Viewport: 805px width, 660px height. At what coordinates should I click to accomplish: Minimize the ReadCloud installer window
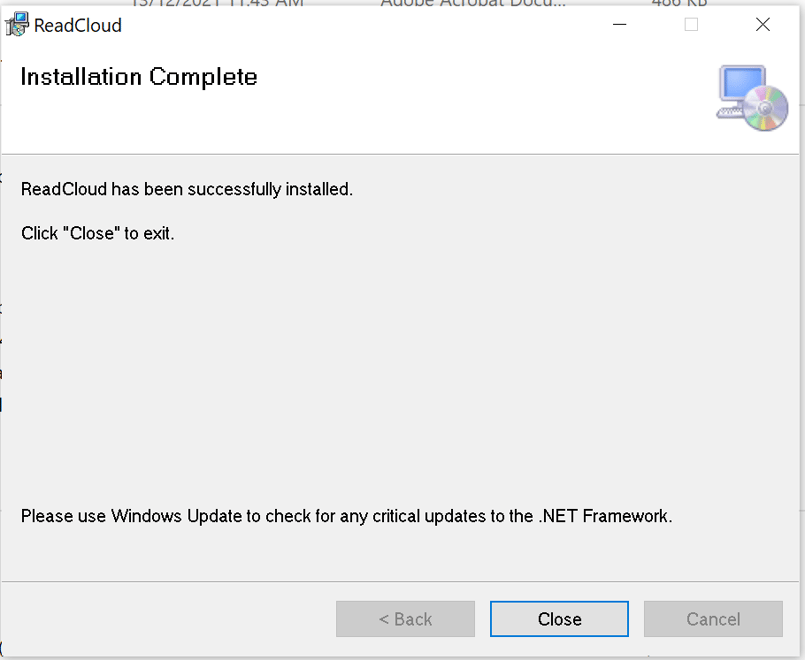click(620, 25)
